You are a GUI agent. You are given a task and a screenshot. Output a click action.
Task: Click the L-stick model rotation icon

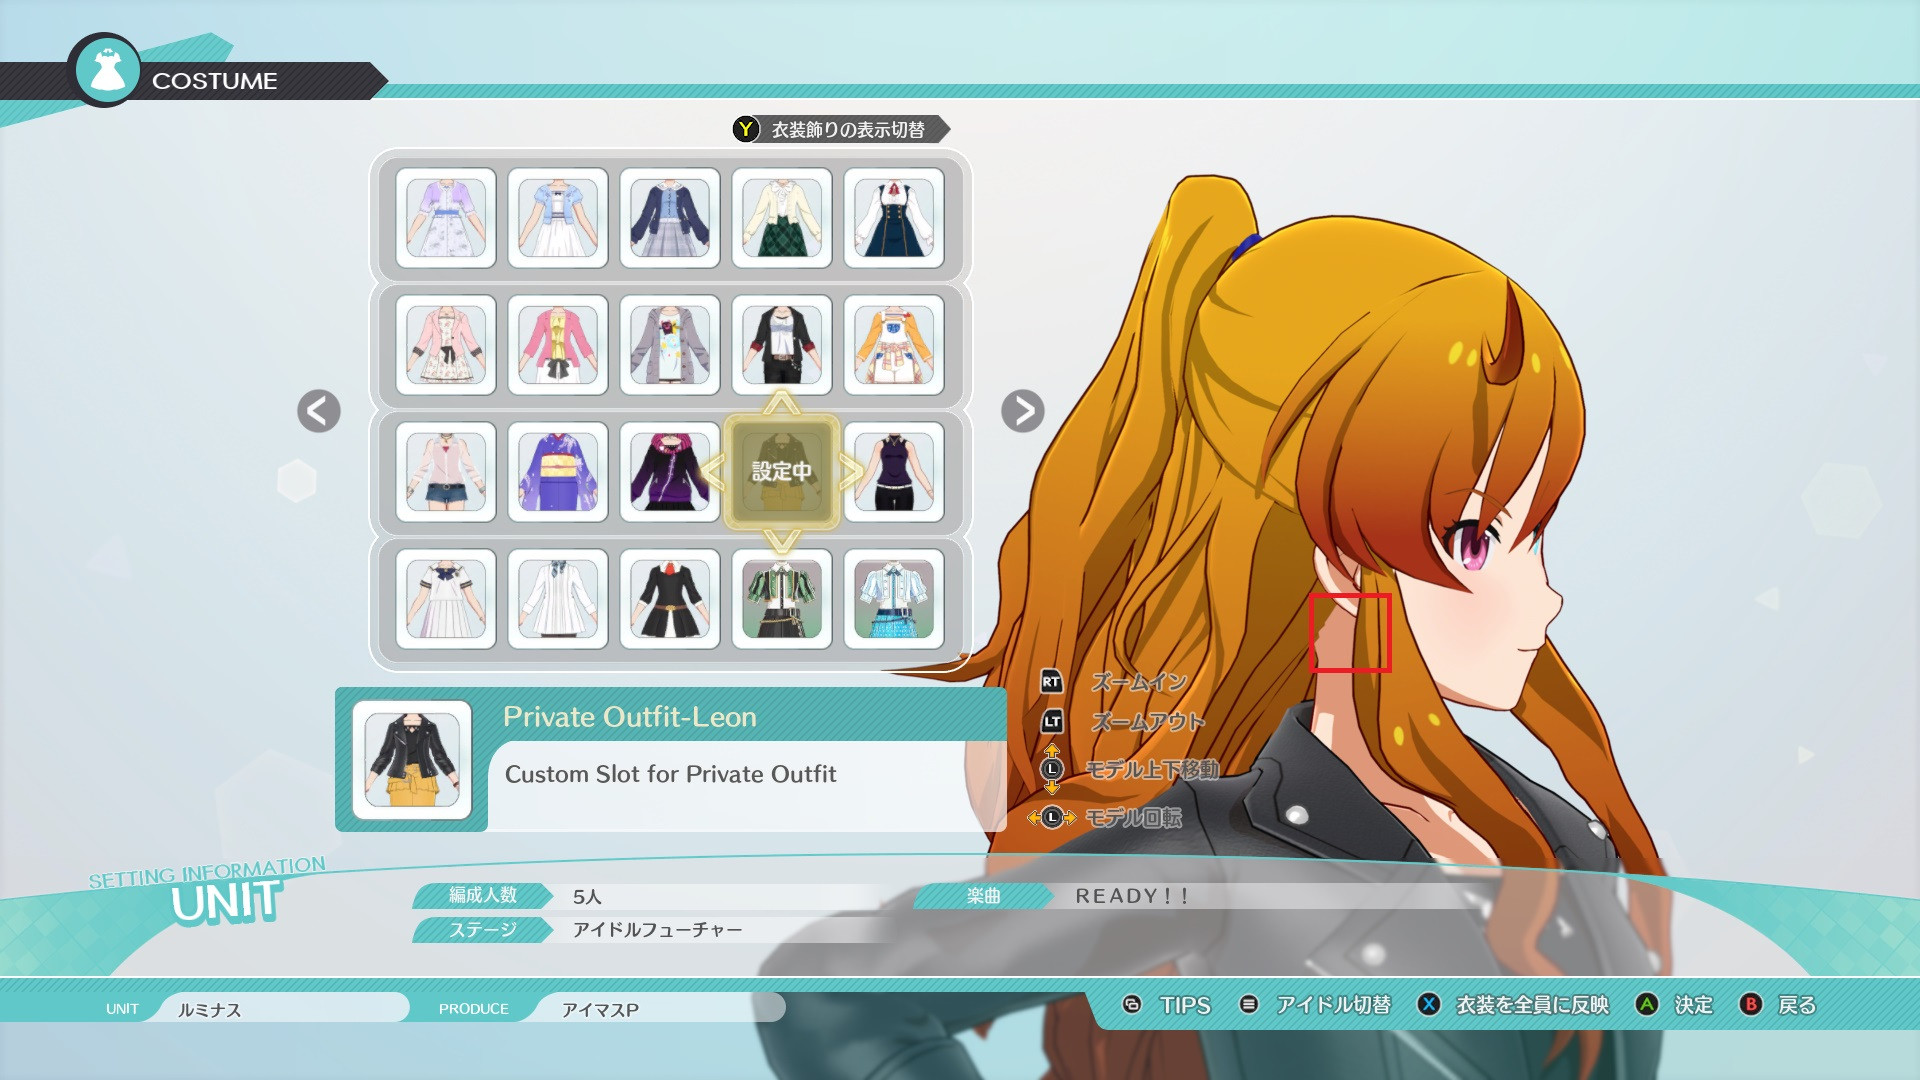point(1051,816)
